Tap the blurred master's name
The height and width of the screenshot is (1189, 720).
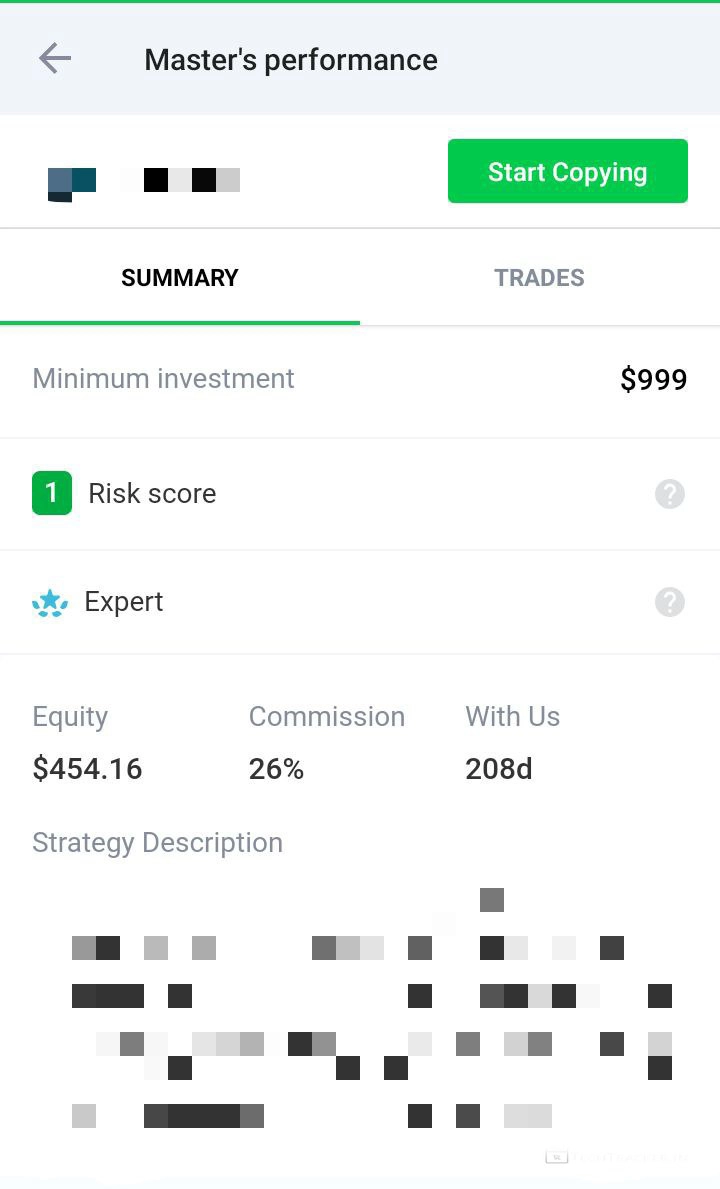click(181, 180)
